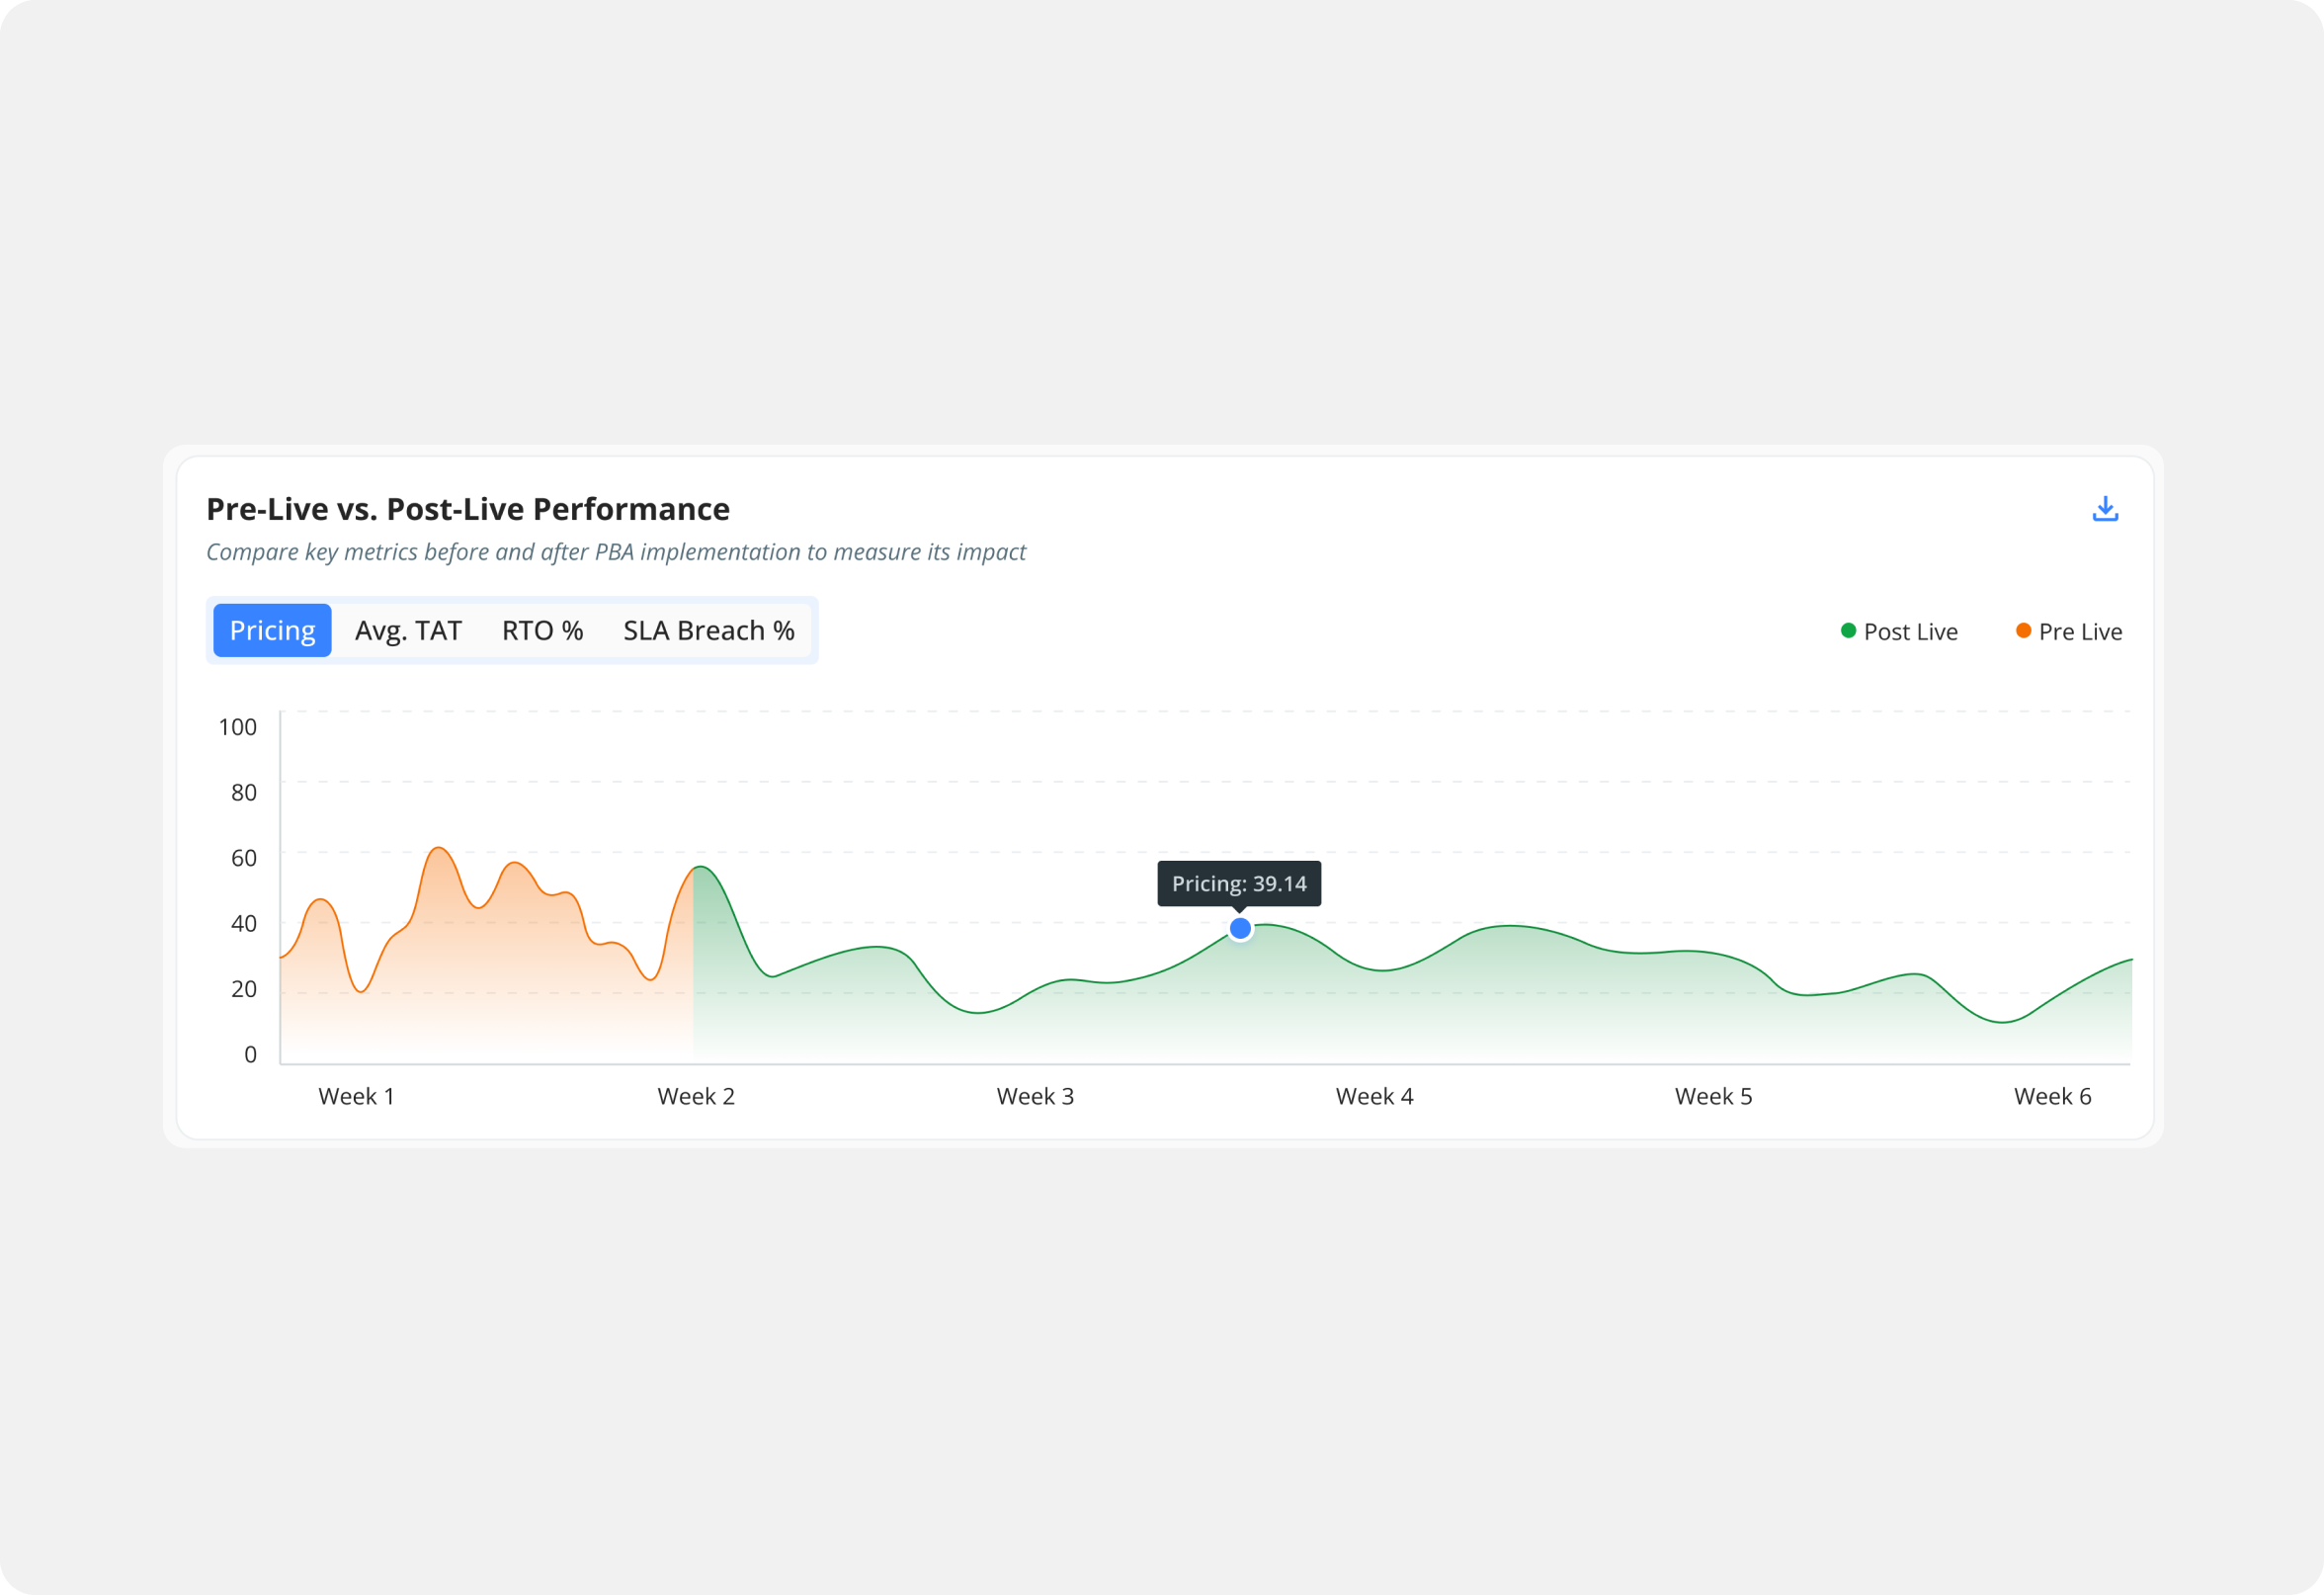Select the Pricing tab
The image size is (2324, 1595).
pos(272,630)
